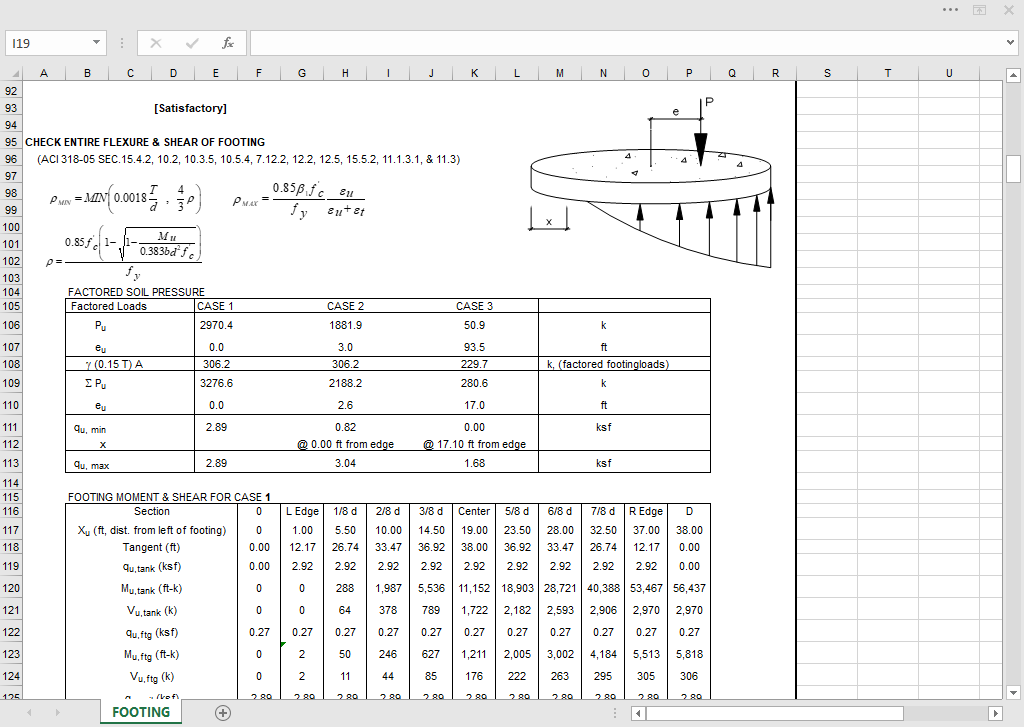Click Vu,tank value 1,722
Image resolution: width=1024 pixels, height=727 pixels.
(x=474, y=610)
